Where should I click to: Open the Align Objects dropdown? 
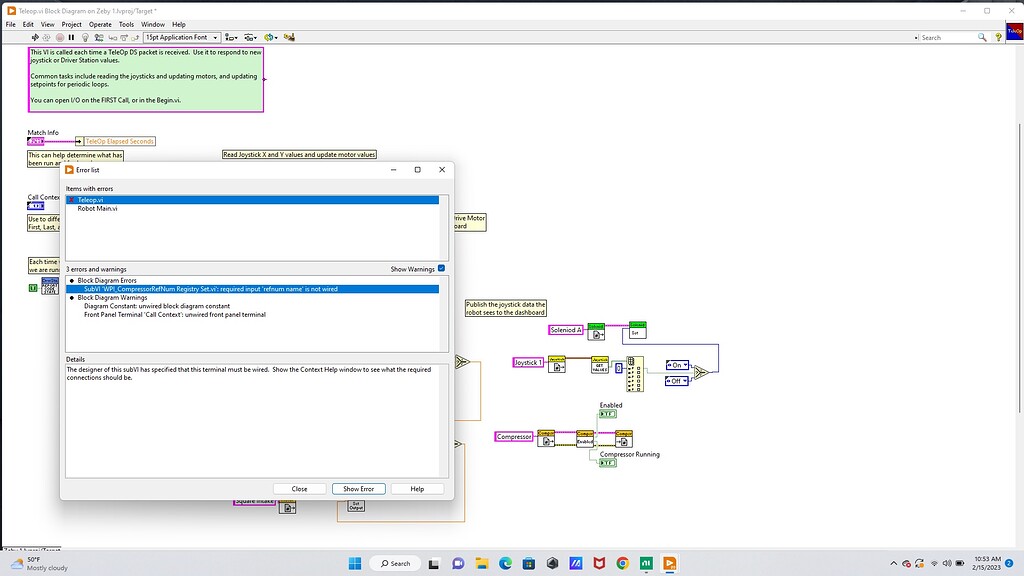point(233,37)
